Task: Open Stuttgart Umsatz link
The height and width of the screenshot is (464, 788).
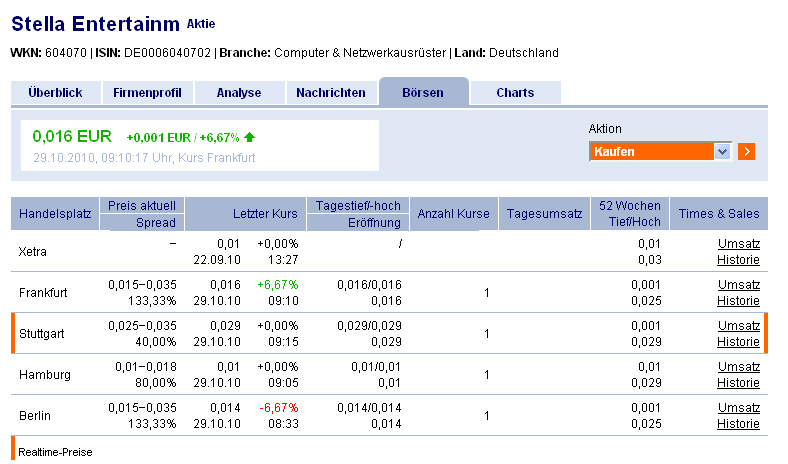Action: pos(738,326)
